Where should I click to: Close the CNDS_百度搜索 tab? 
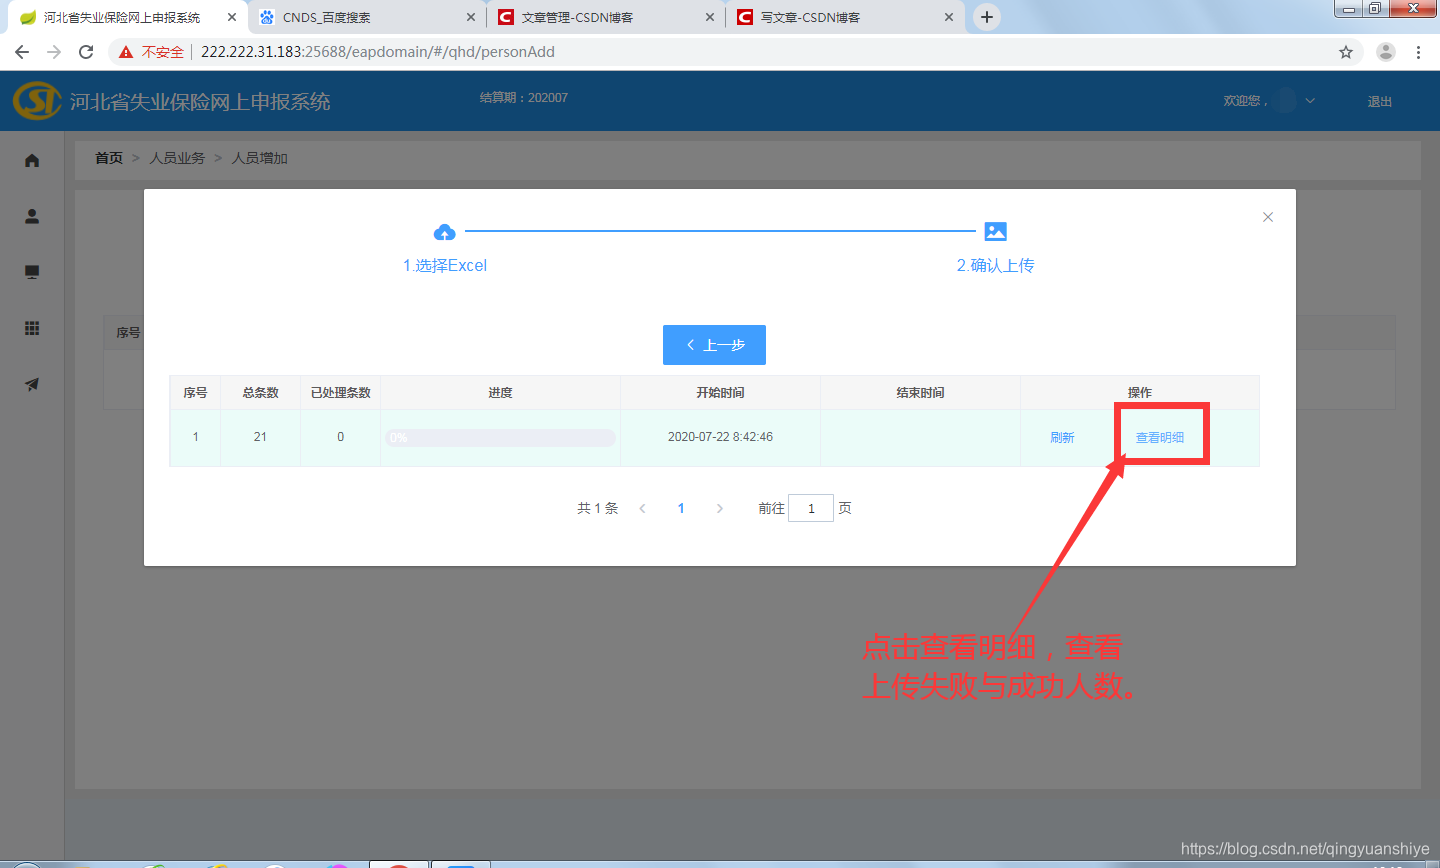471,17
